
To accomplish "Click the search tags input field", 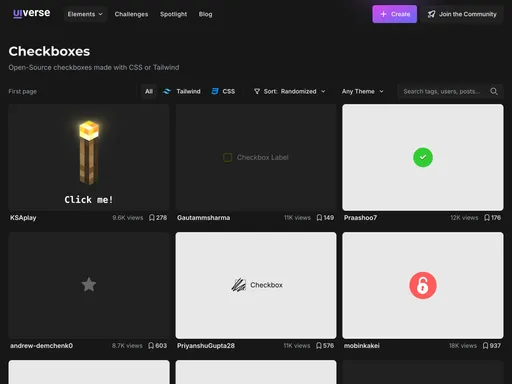I will click(x=442, y=91).
